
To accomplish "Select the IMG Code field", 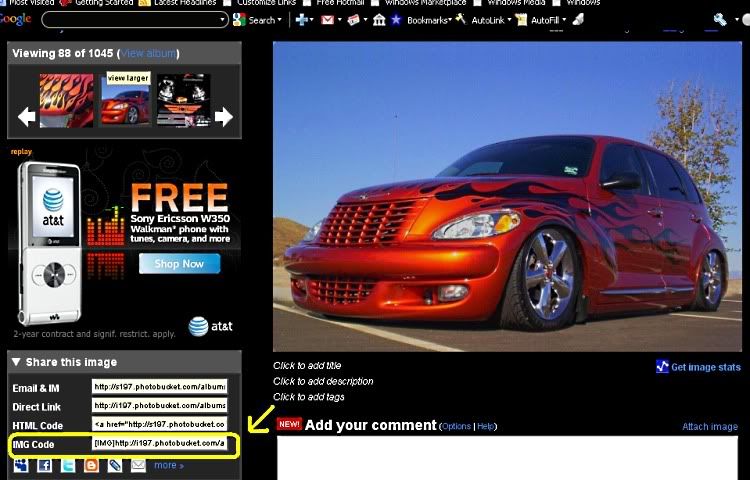I will click(x=159, y=443).
